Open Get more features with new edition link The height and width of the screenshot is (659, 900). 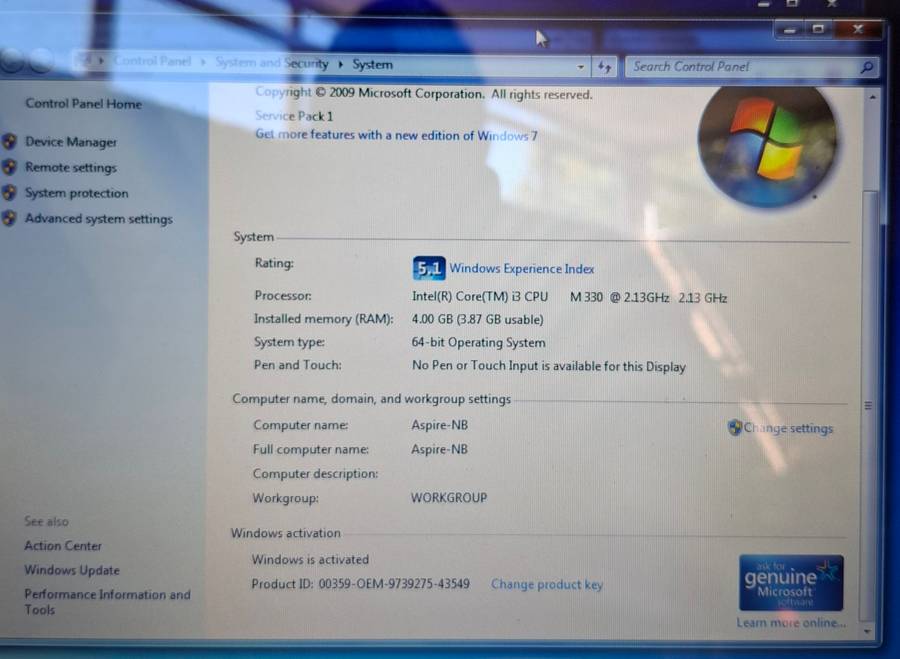(396, 135)
